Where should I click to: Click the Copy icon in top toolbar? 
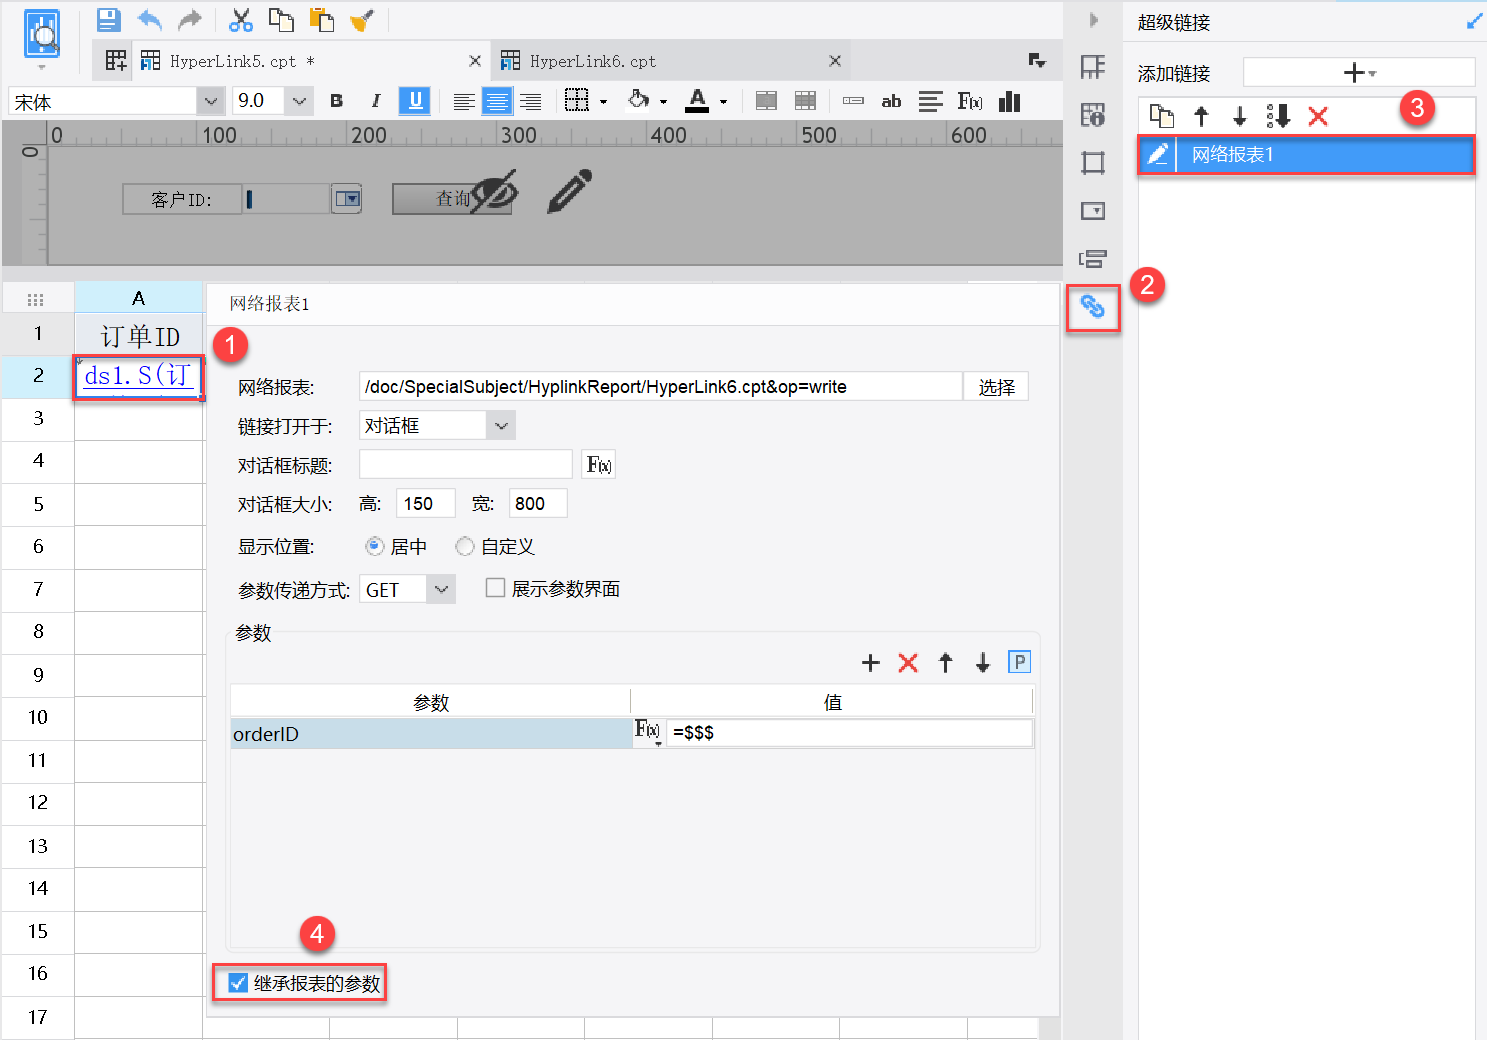click(281, 19)
